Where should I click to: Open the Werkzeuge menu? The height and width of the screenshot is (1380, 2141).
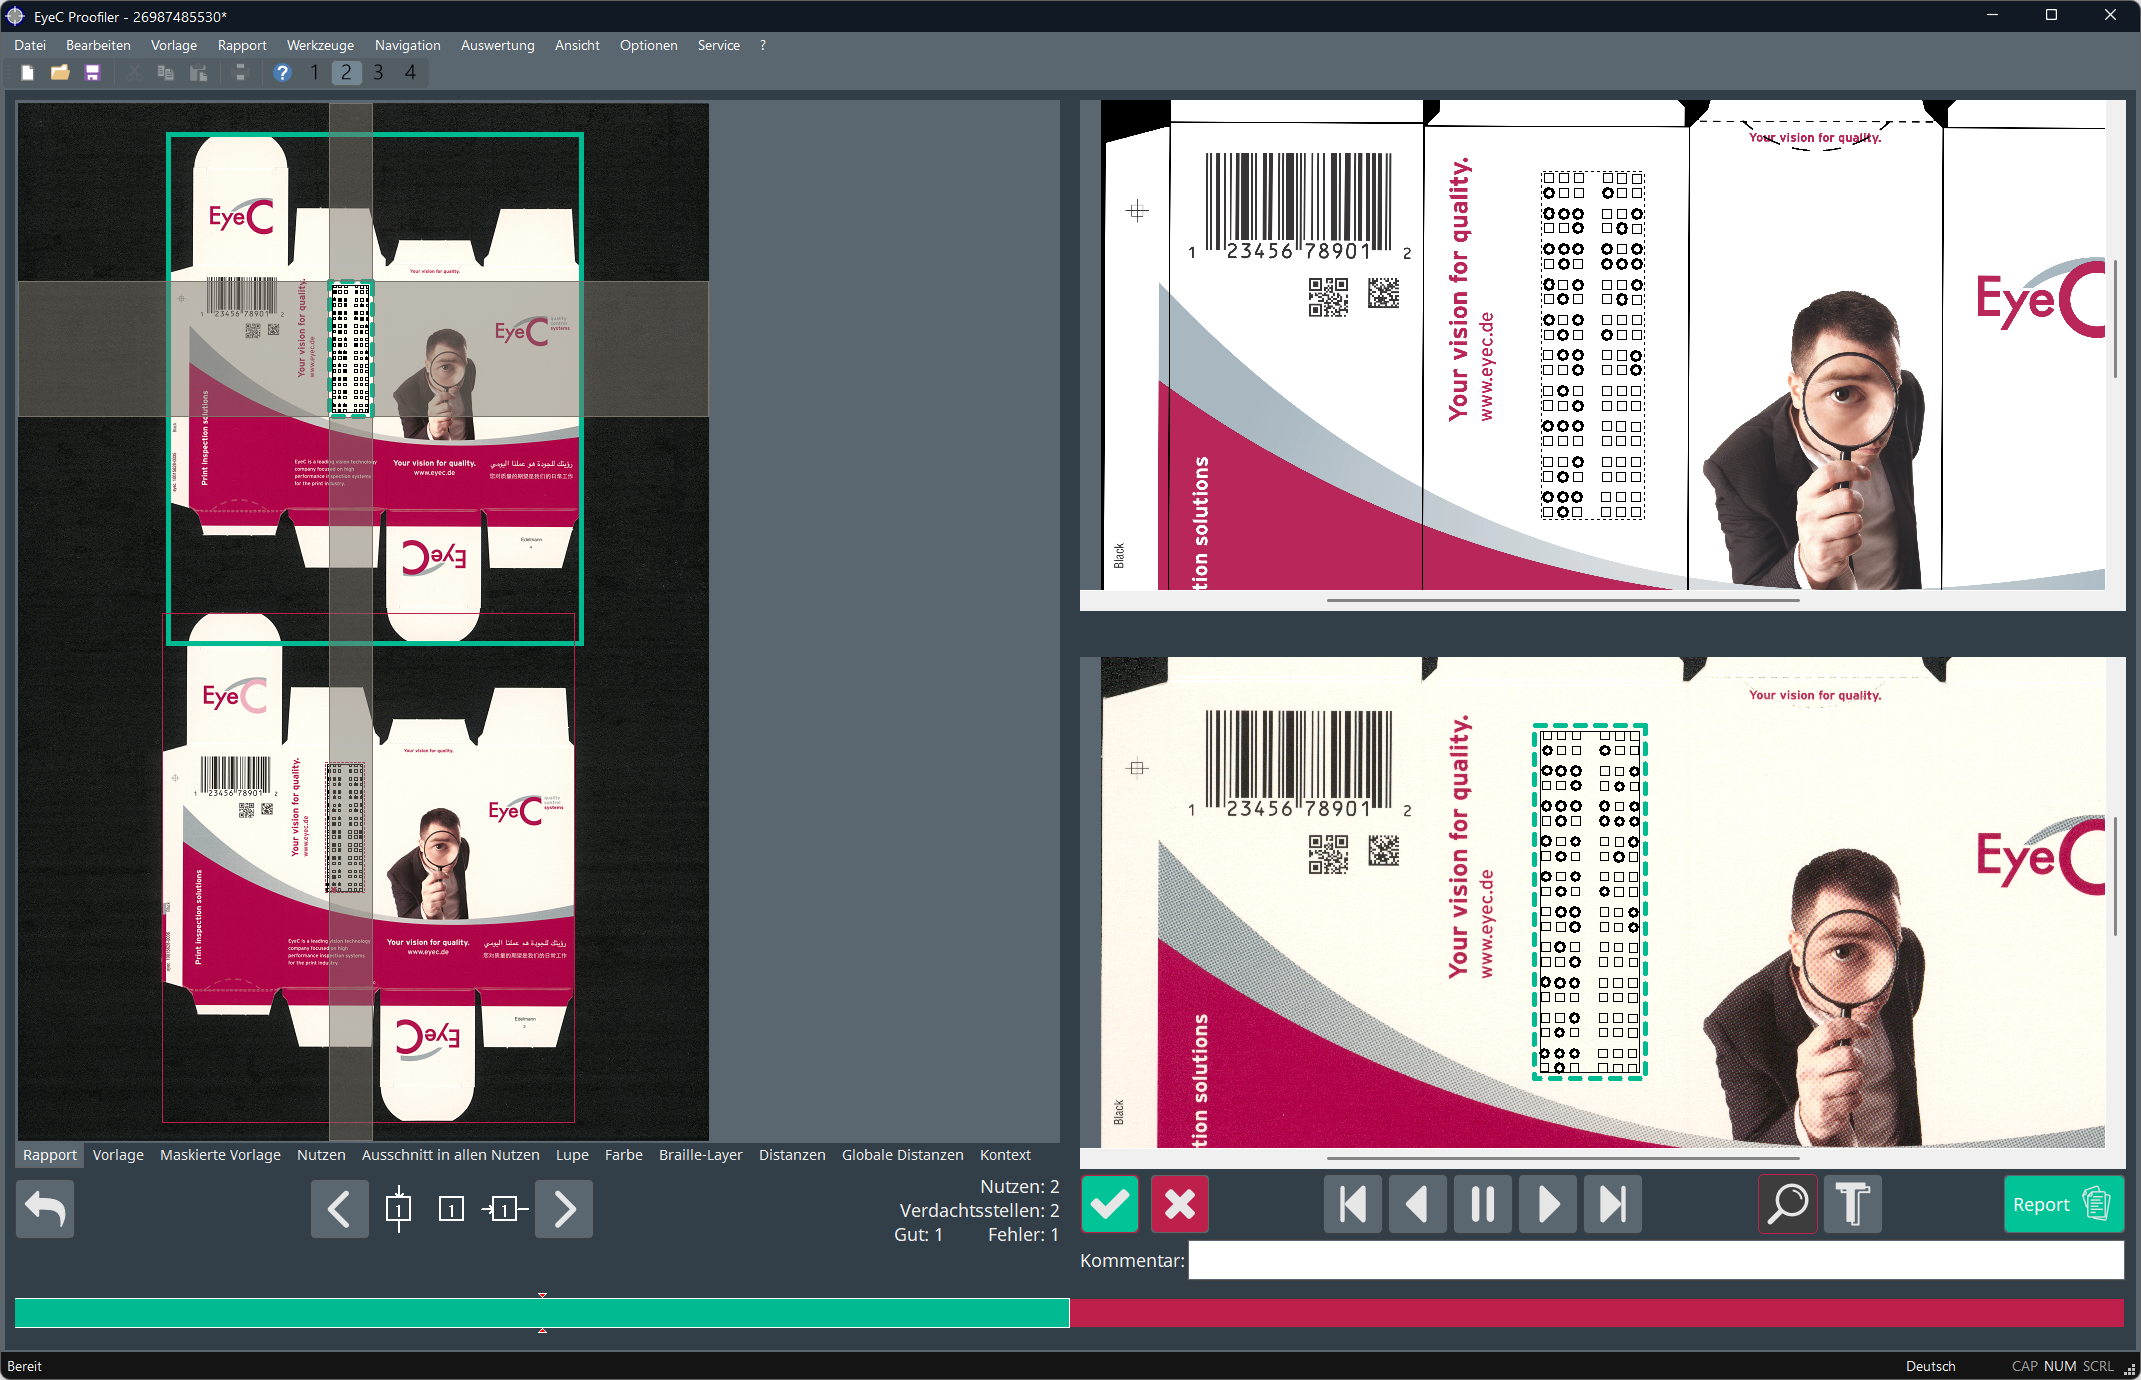pos(320,45)
